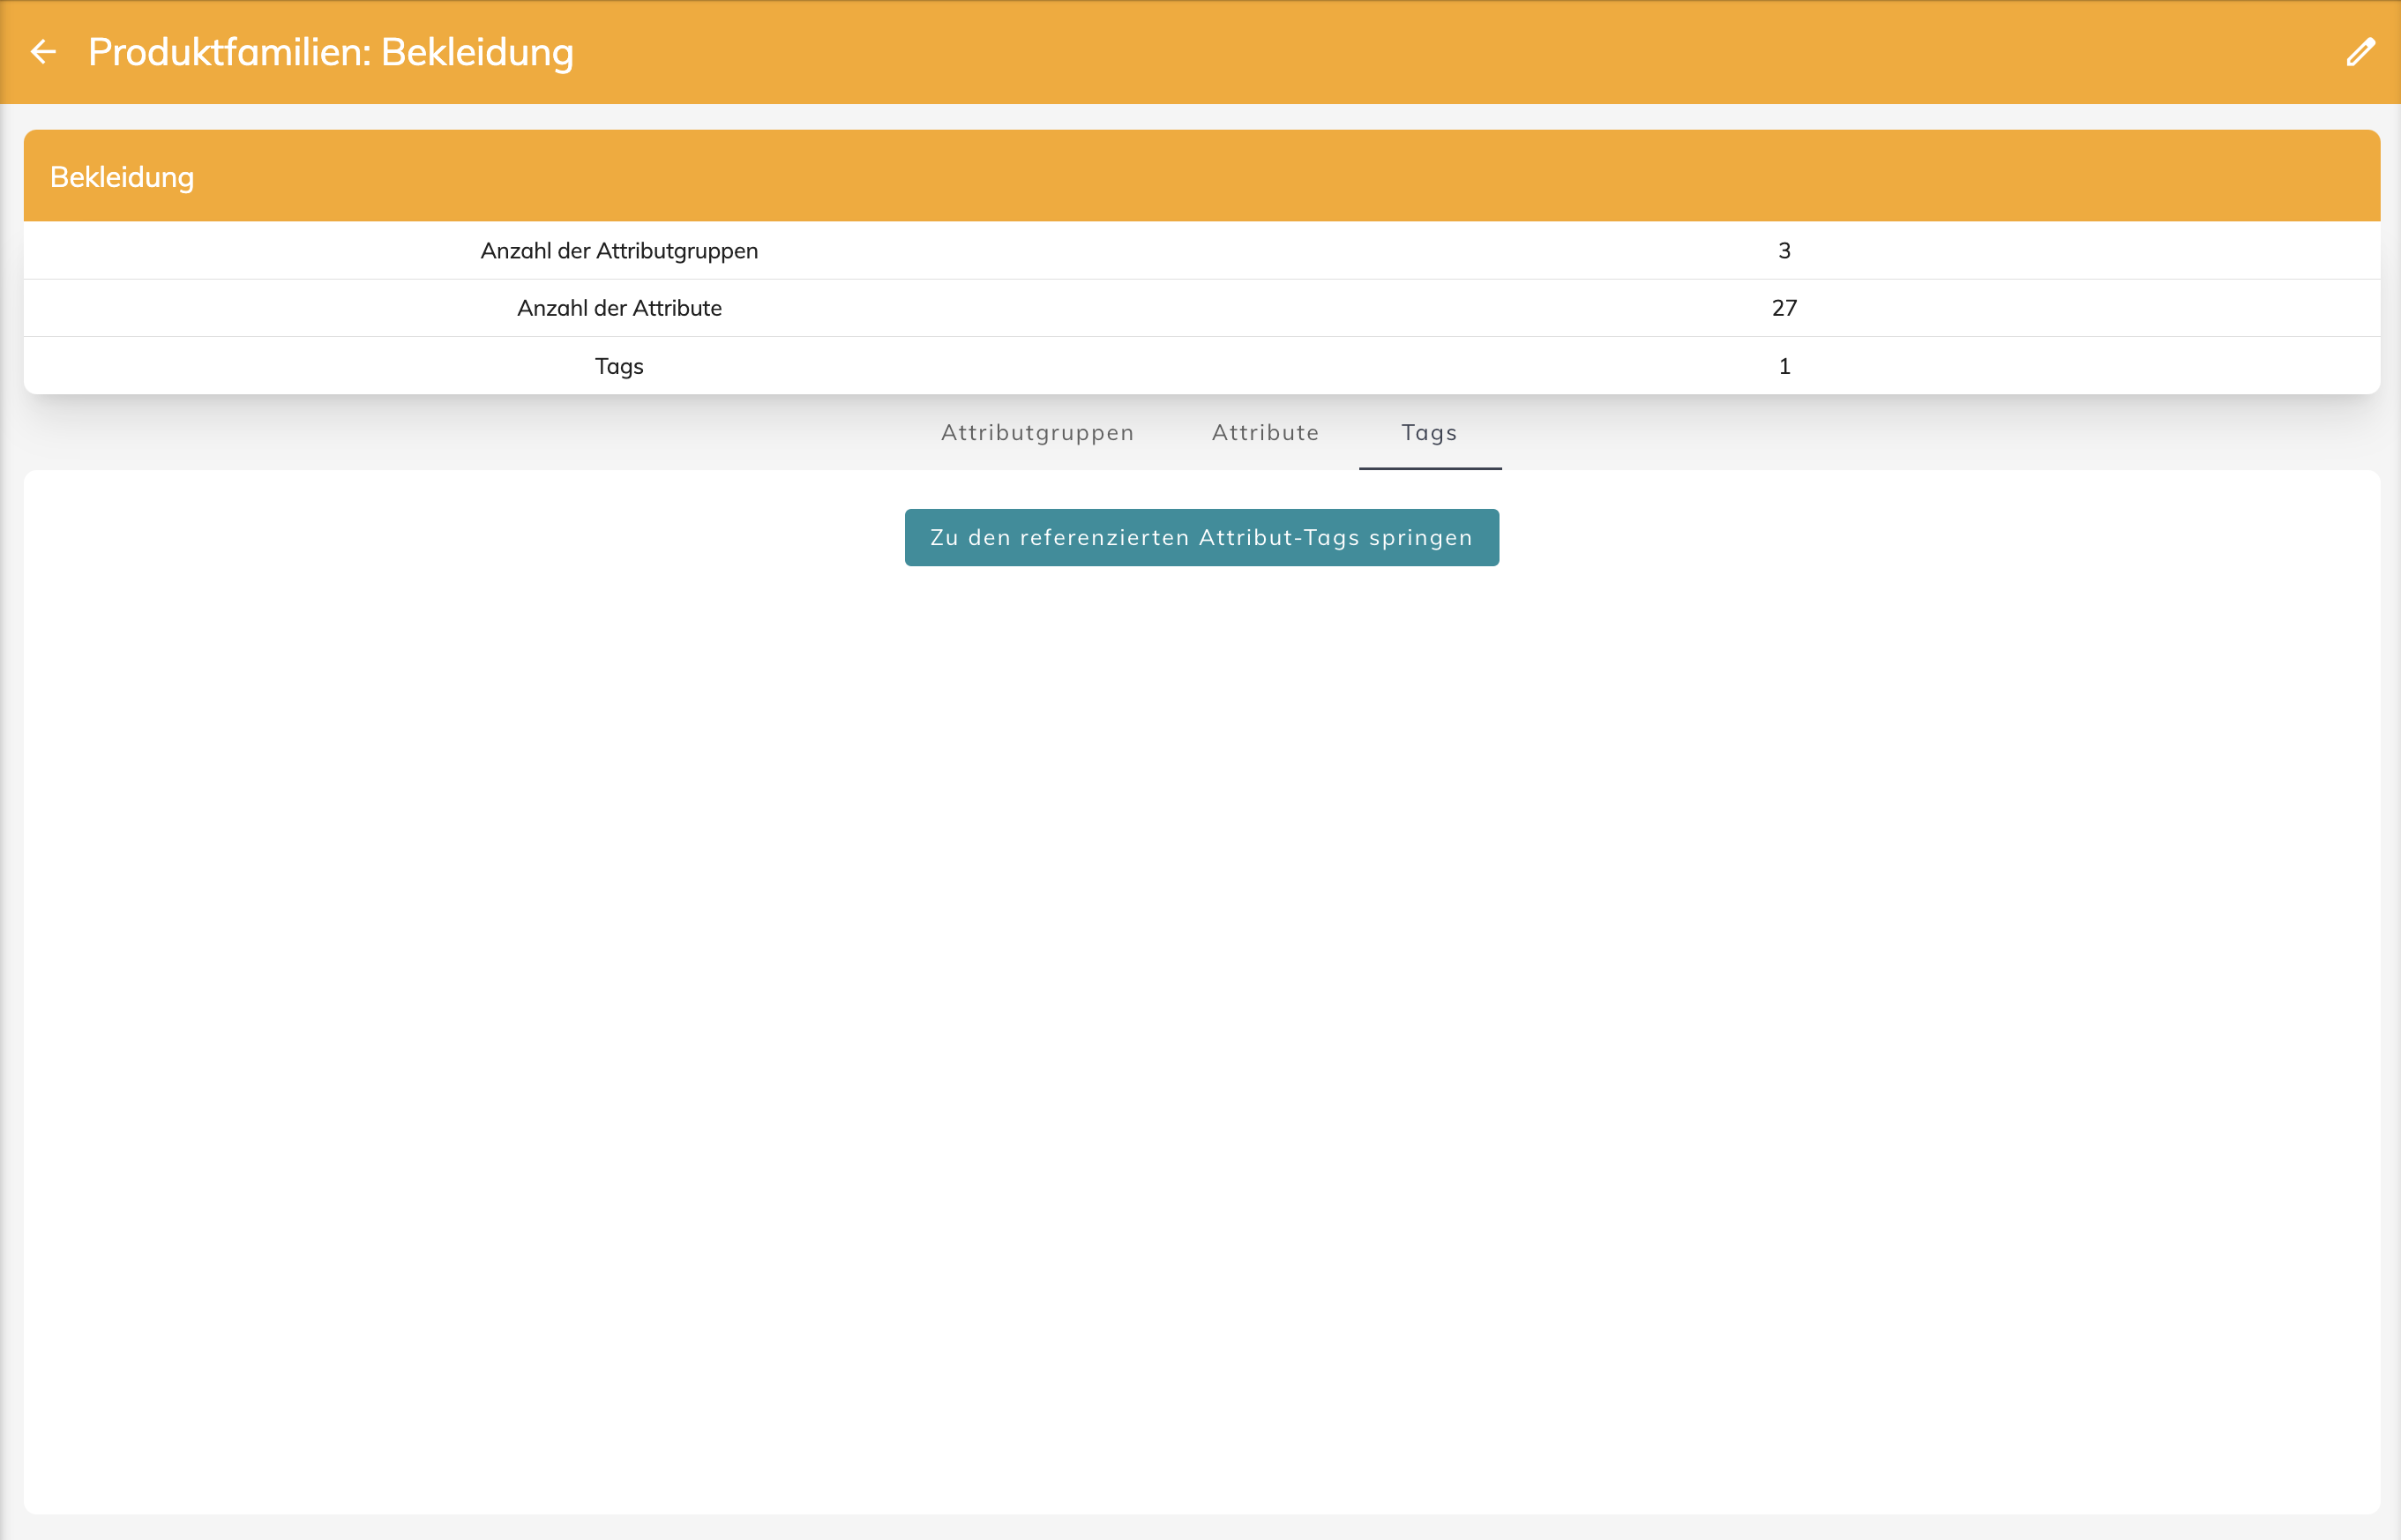Jump to referenced attribute tags button
Image resolution: width=2401 pixels, height=1540 pixels.
click(x=1201, y=538)
